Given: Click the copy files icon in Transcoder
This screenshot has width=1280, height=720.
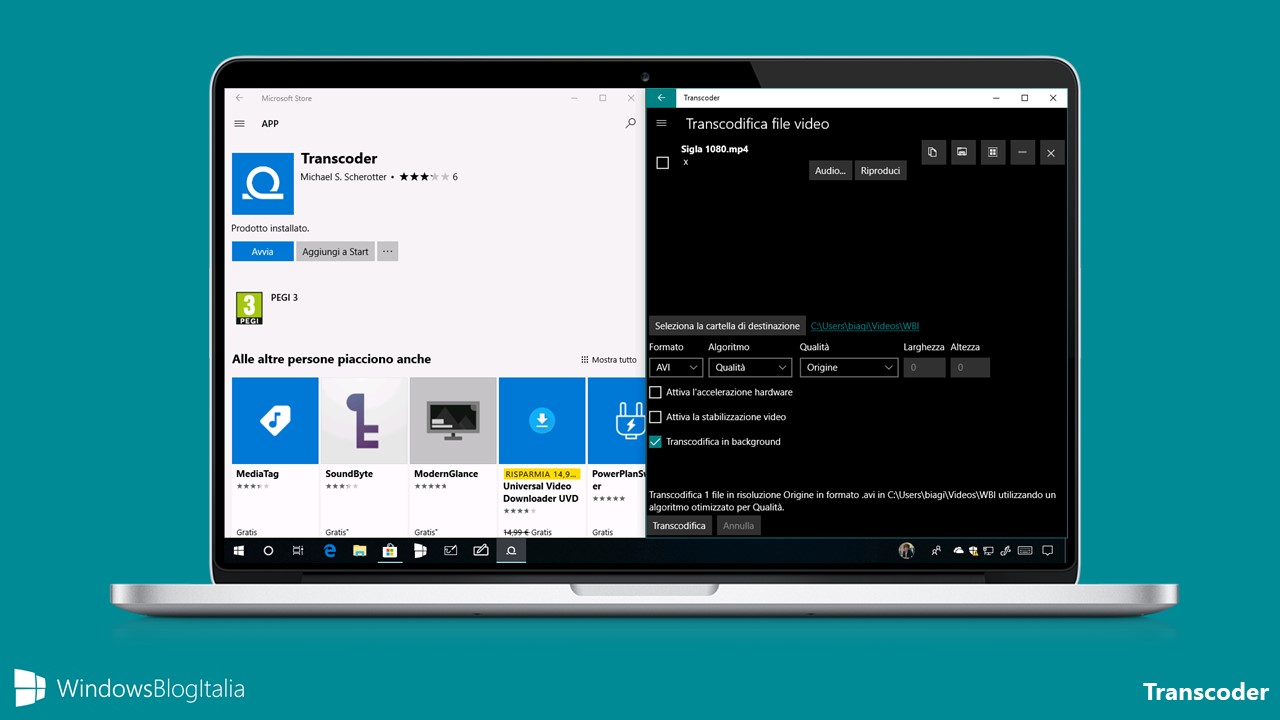Looking at the screenshot, I should pos(933,152).
